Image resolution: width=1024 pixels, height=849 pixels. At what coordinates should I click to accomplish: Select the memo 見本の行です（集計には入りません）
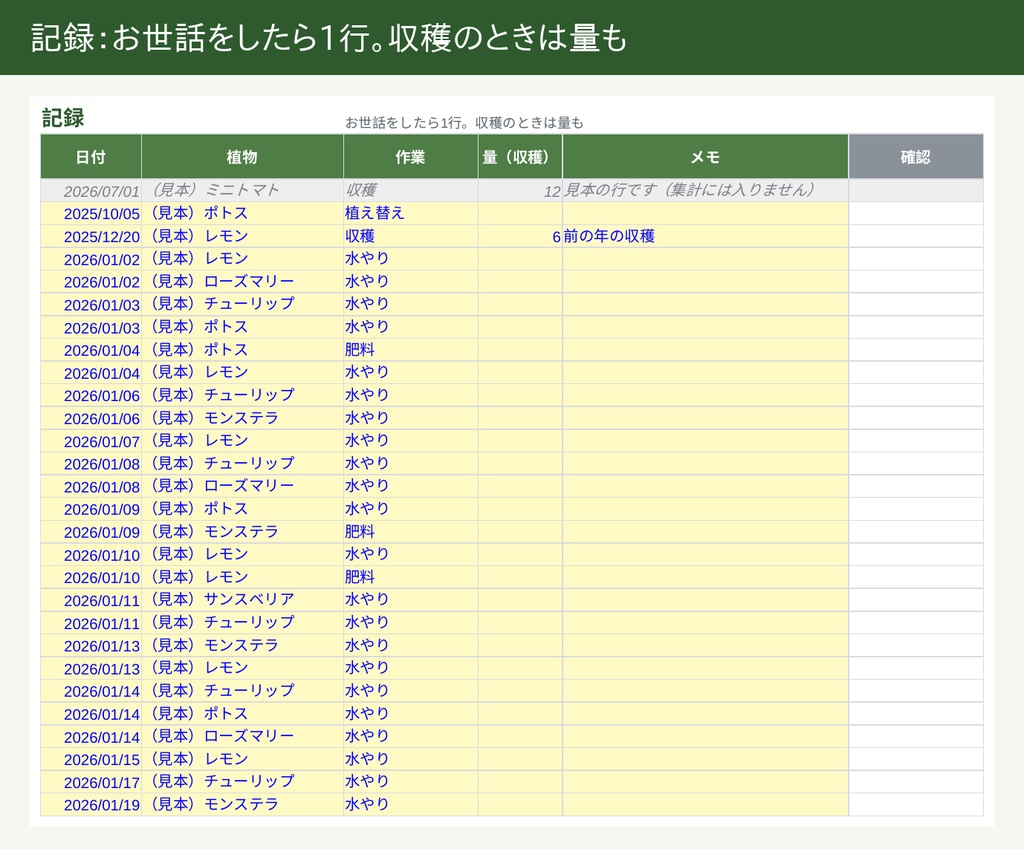(x=705, y=191)
